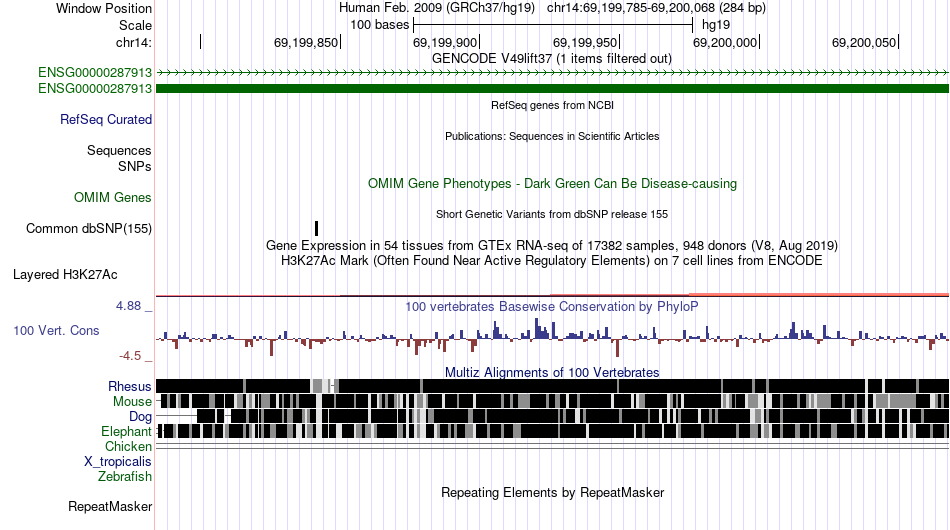Select the Mouse alignment label

click(x=132, y=402)
